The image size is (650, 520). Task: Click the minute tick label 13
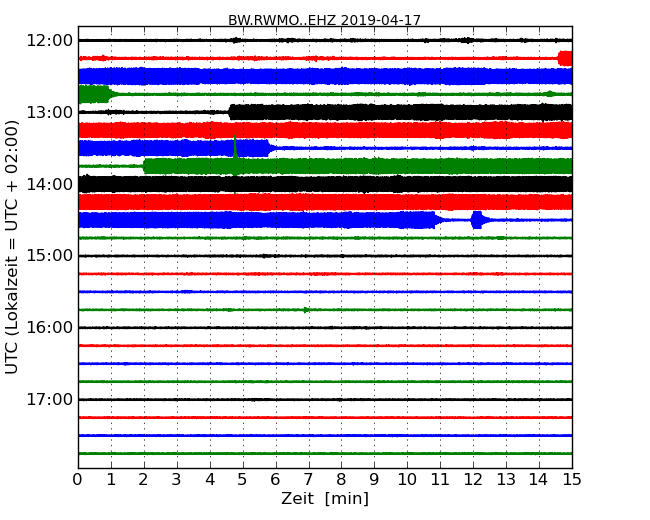[506, 479]
